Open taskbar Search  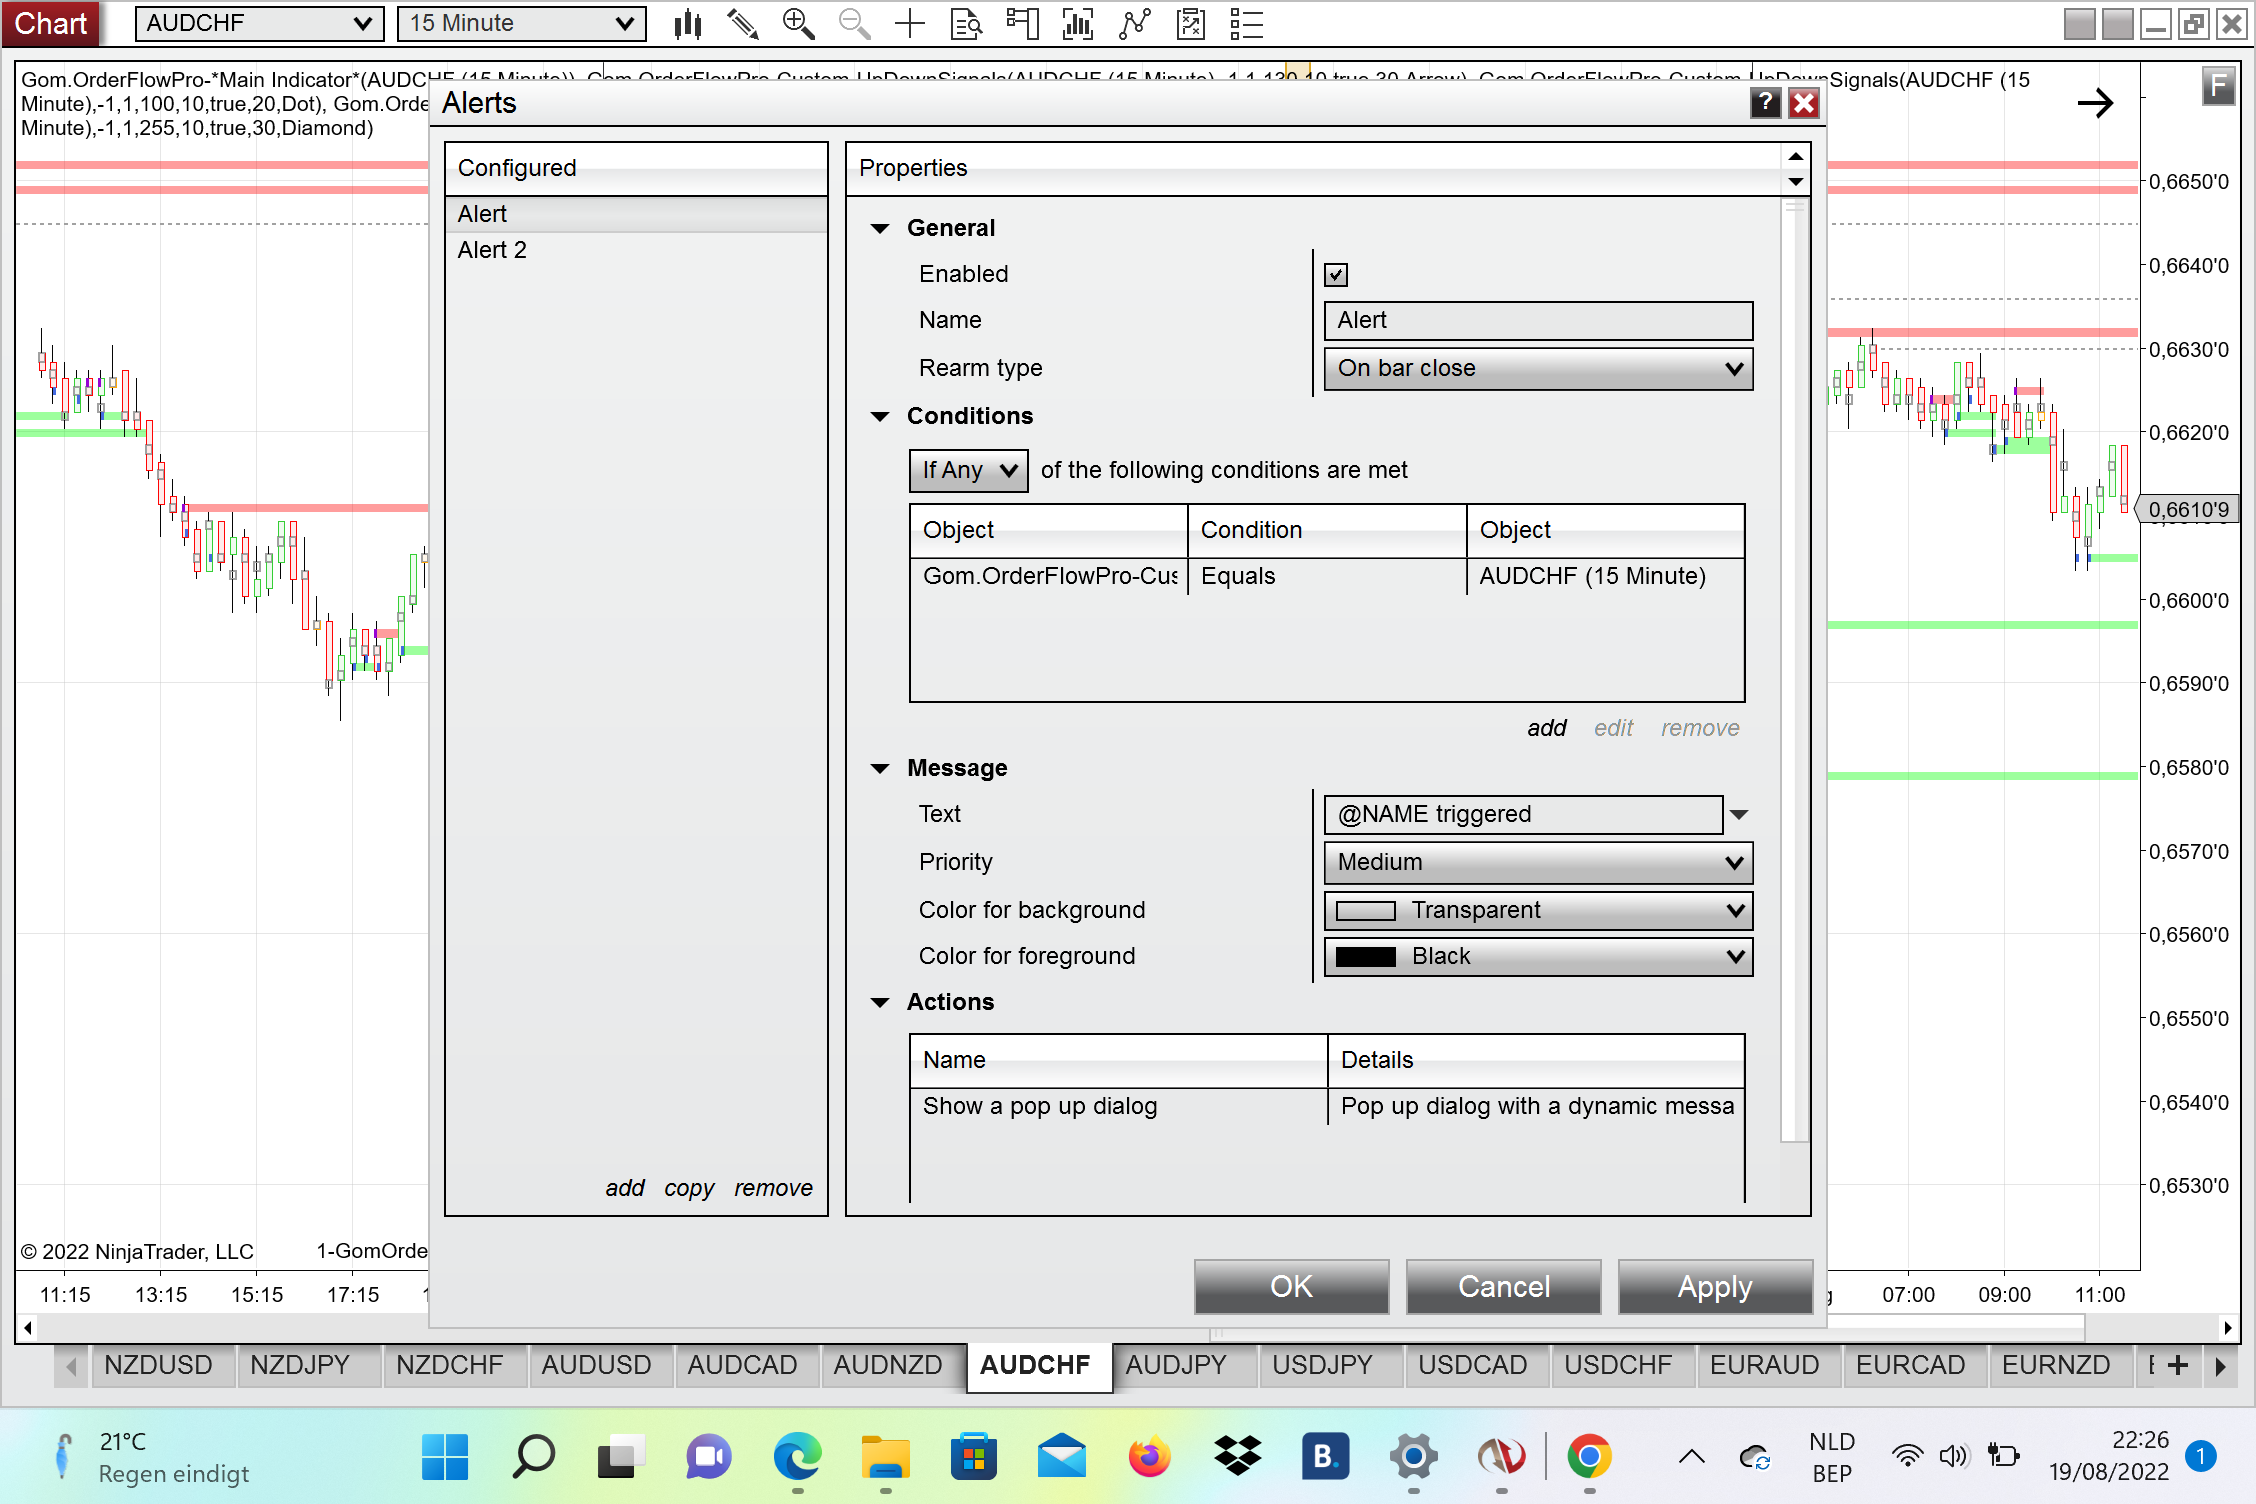pos(533,1457)
